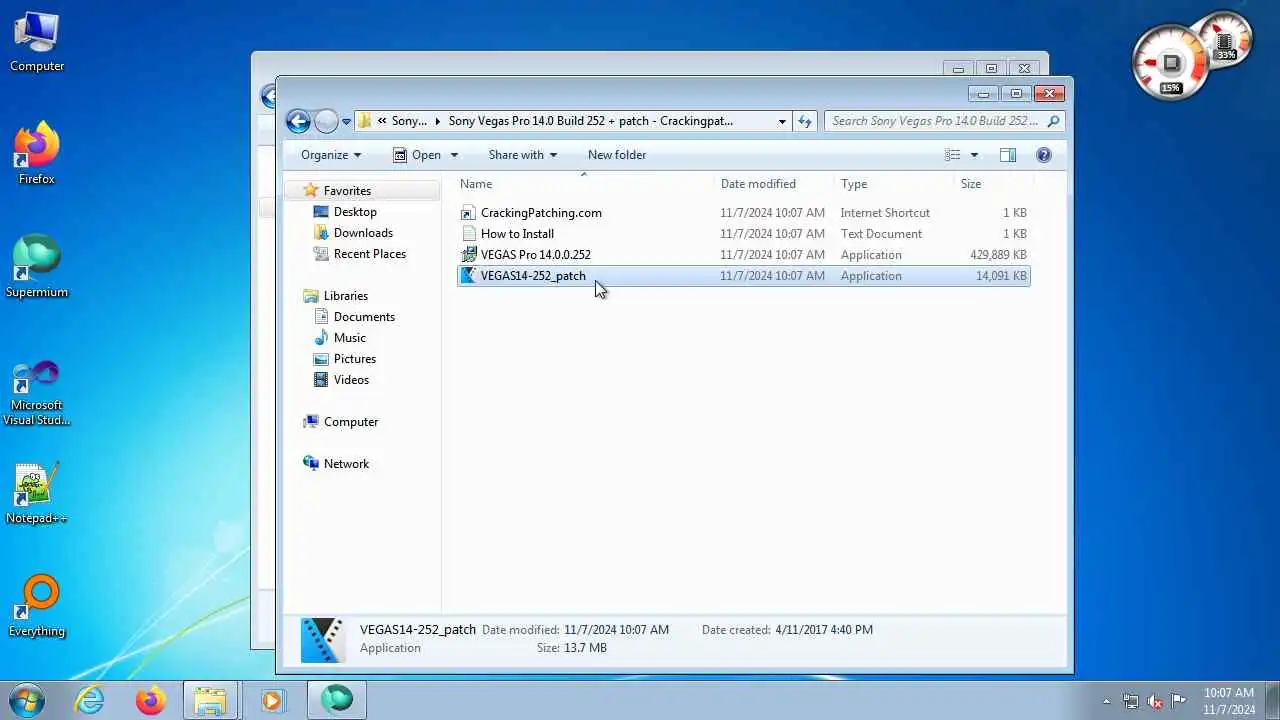The height and width of the screenshot is (720, 1280).
Task: Open the Music library
Action: click(x=350, y=338)
